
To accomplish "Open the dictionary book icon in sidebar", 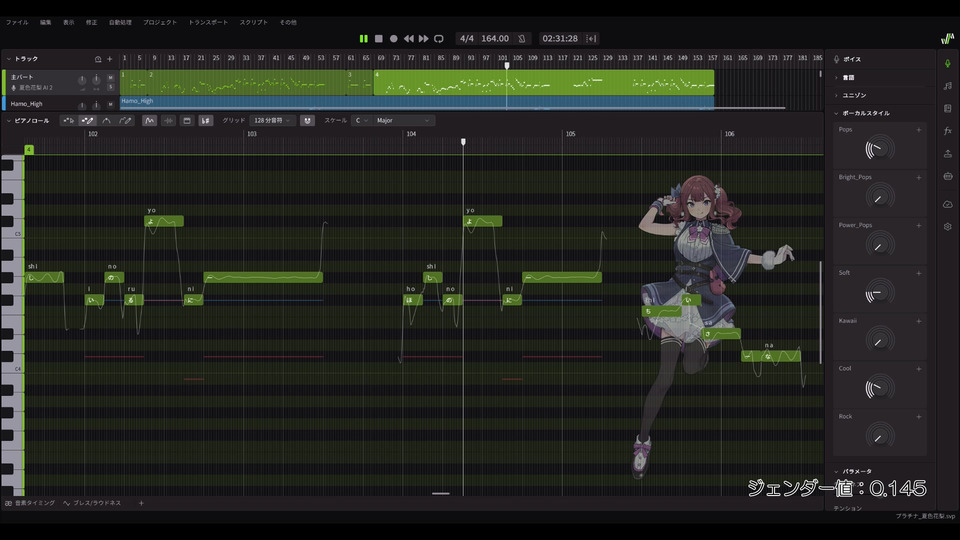I will (x=947, y=108).
